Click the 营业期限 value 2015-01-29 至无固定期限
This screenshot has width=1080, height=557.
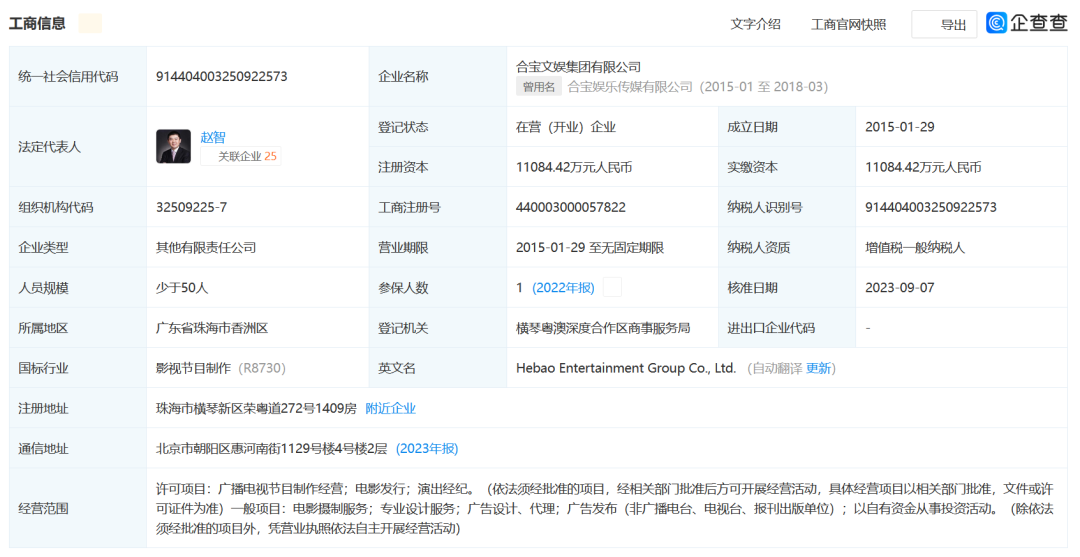[x=590, y=248]
